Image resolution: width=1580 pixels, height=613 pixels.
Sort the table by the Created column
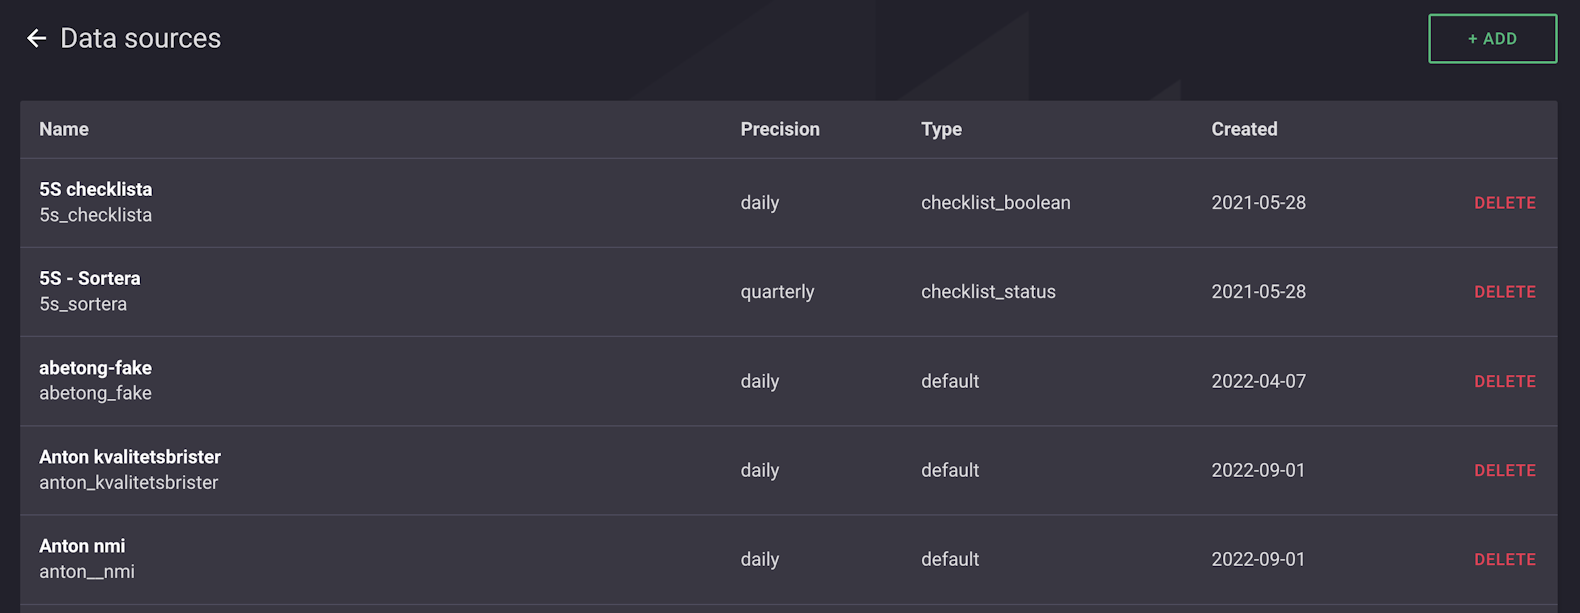1244,129
